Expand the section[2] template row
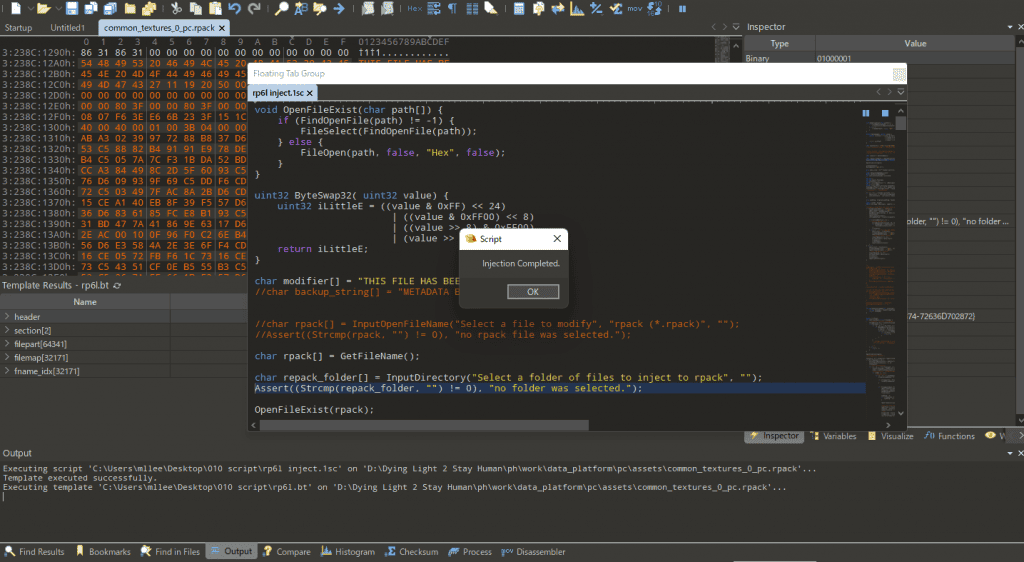 click(7, 330)
